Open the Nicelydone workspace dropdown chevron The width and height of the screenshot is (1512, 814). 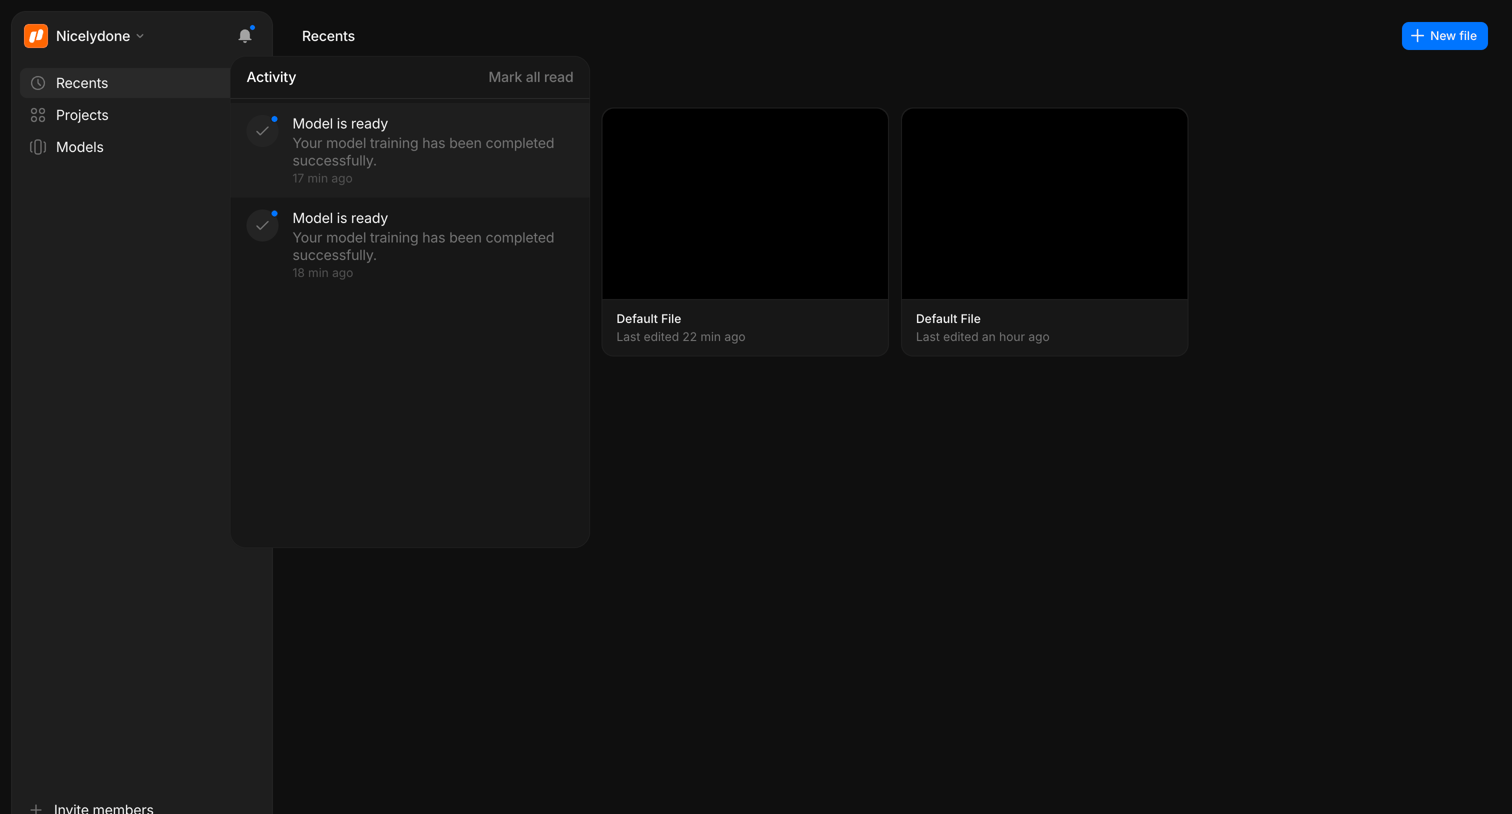coord(140,36)
